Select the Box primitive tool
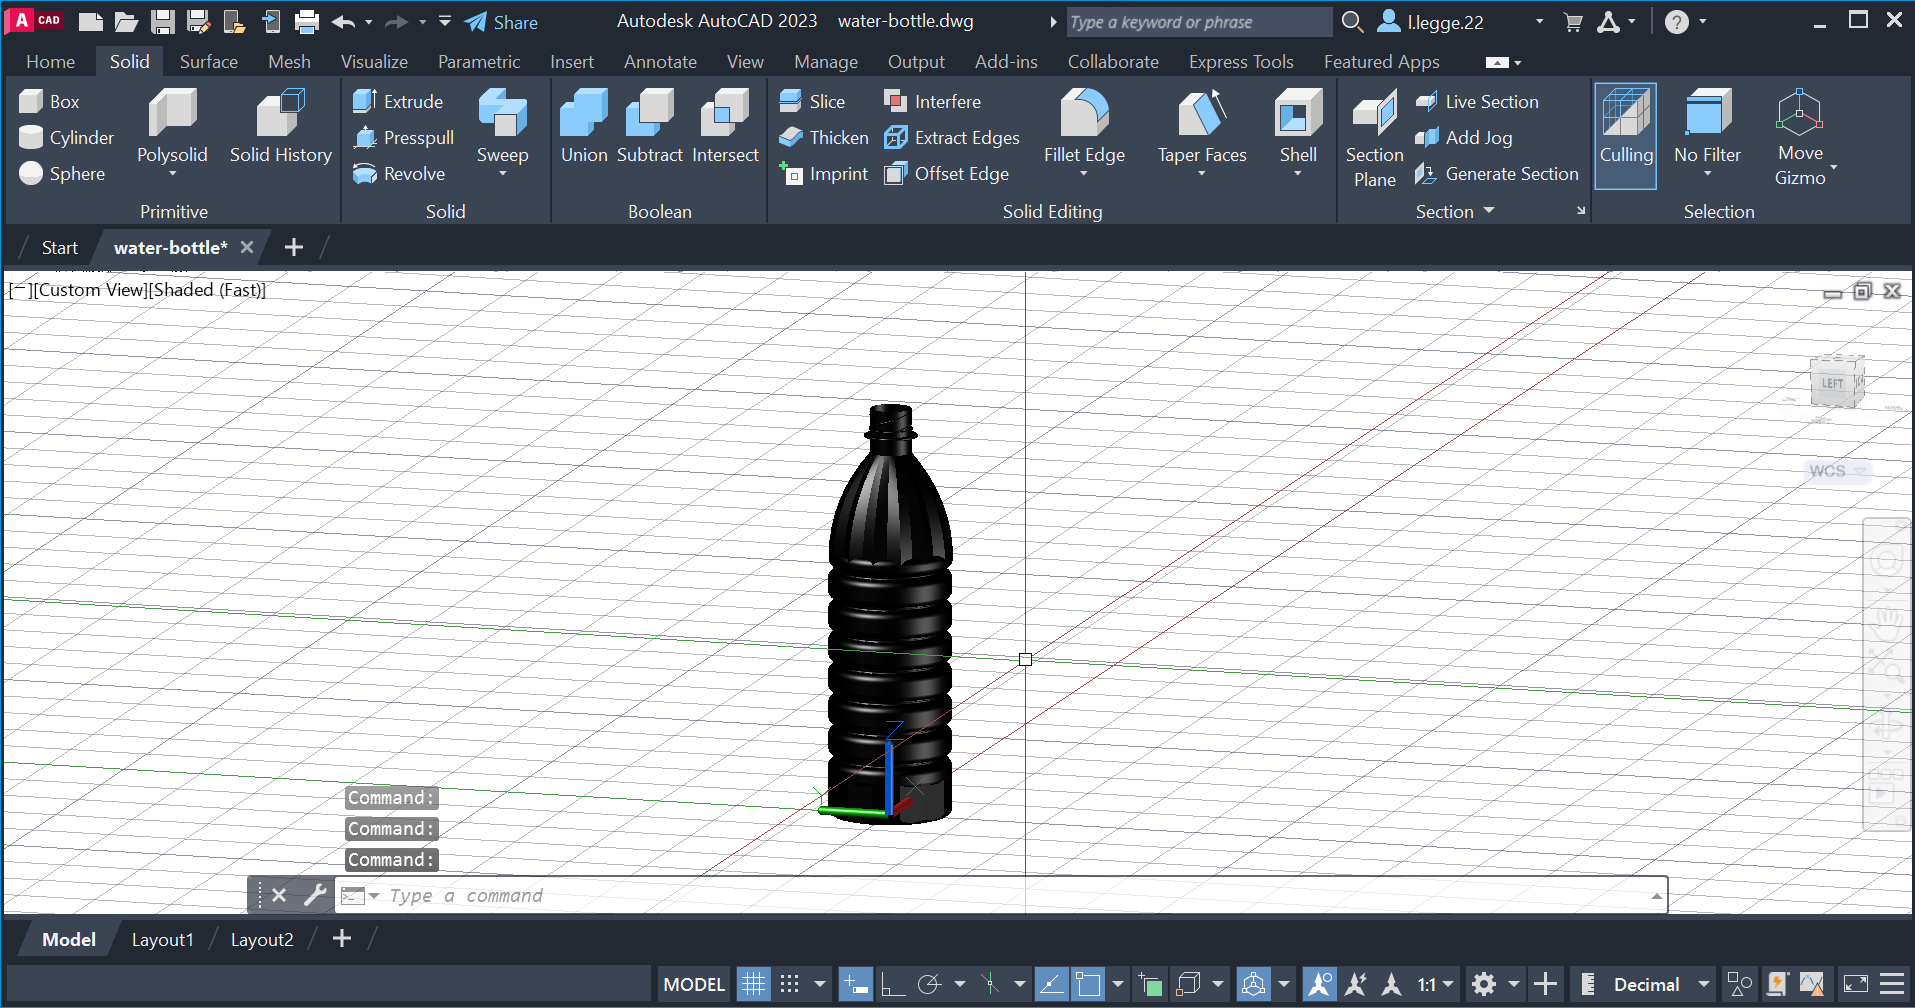This screenshot has width=1915, height=1008. [x=50, y=101]
